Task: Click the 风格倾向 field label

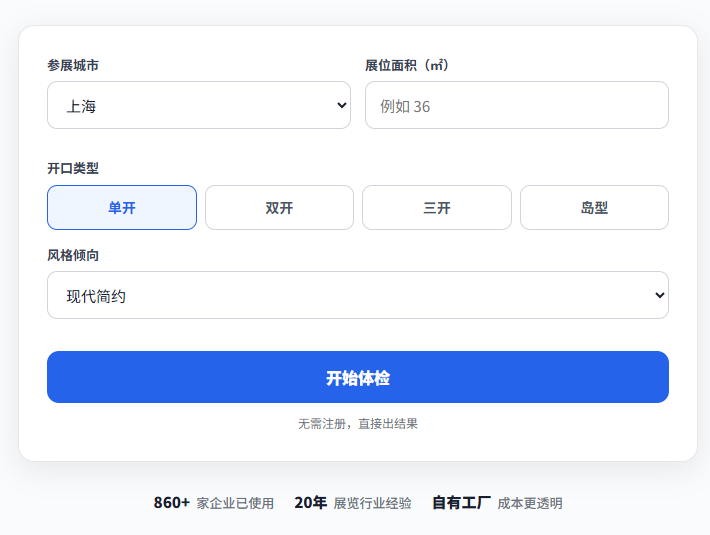Action: coord(73,255)
